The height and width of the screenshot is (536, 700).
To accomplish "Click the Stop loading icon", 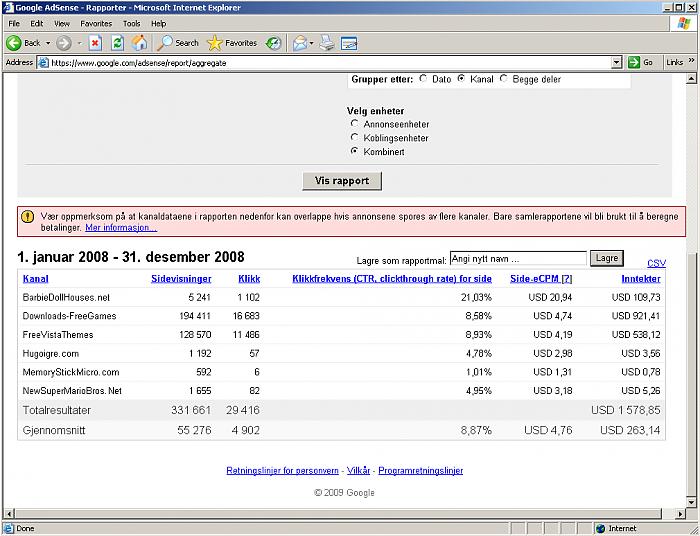I will (x=95, y=43).
